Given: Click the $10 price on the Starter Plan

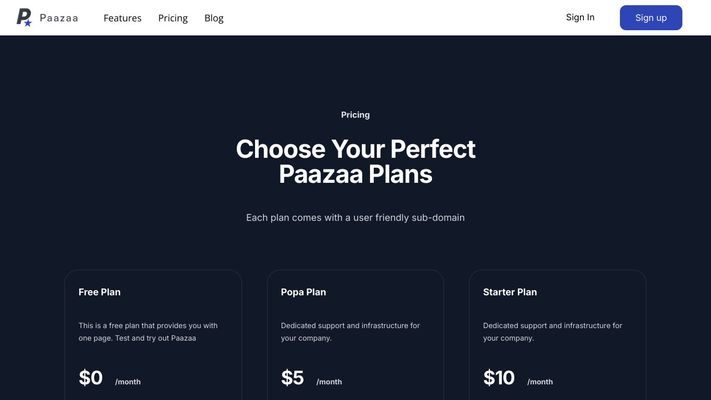Looking at the screenshot, I should (498, 378).
